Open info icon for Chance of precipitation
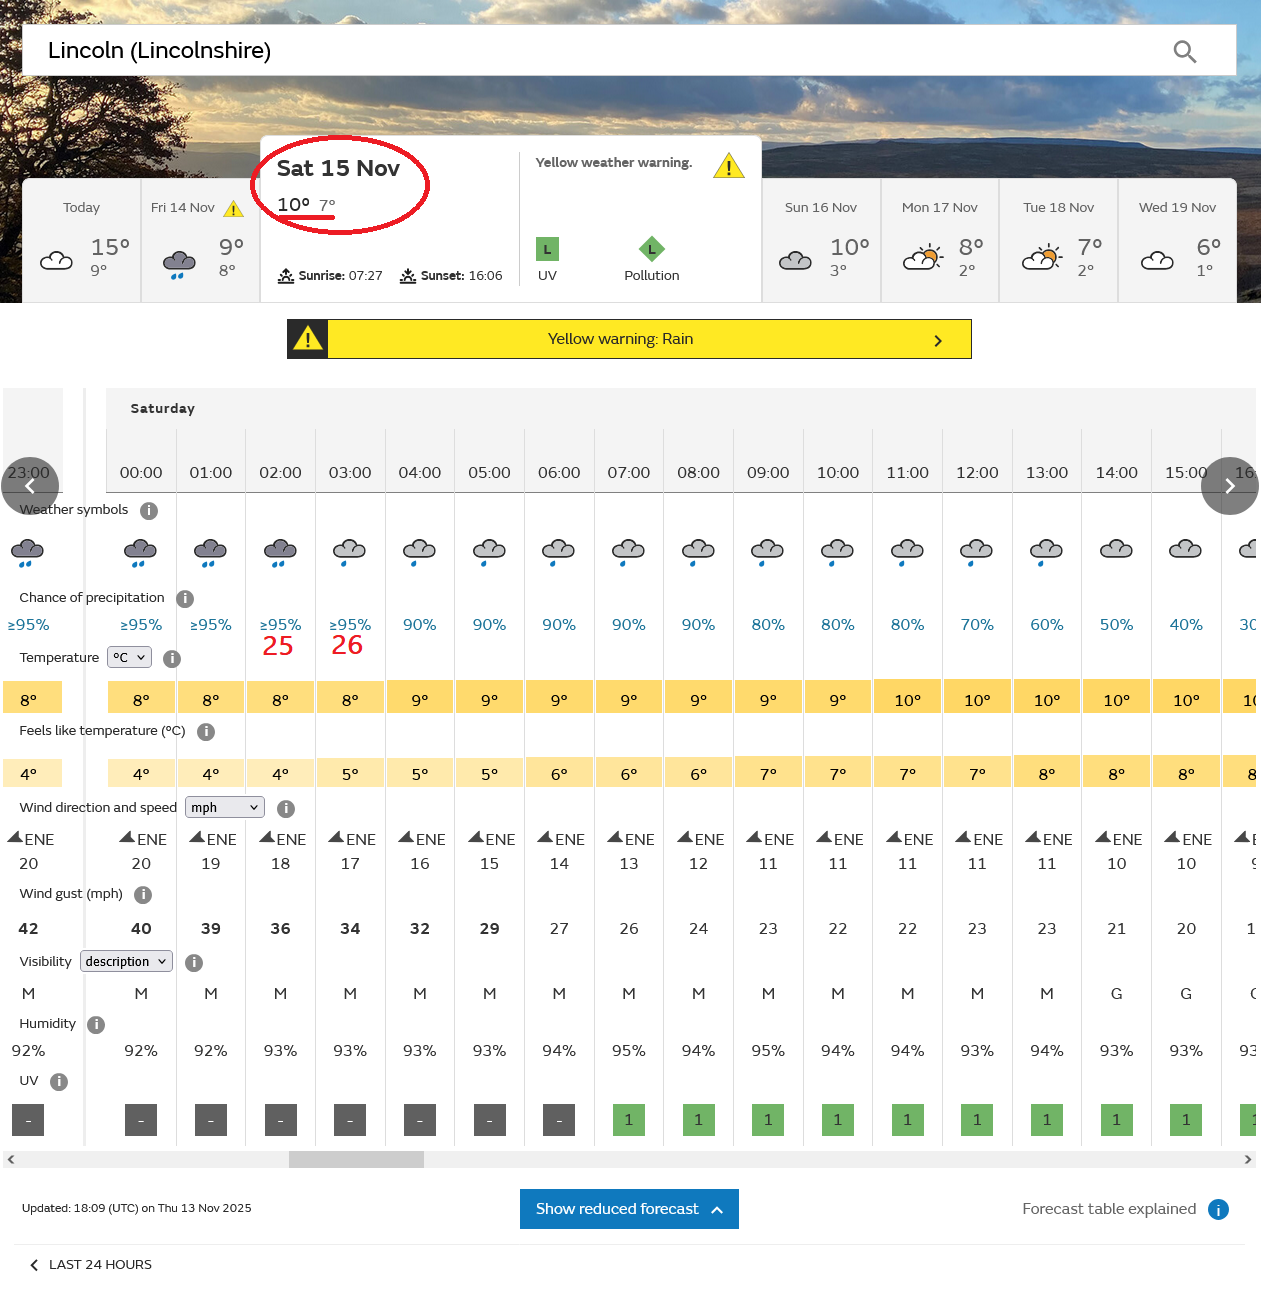The height and width of the screenshot is (1289, 1264). [185, 599]
